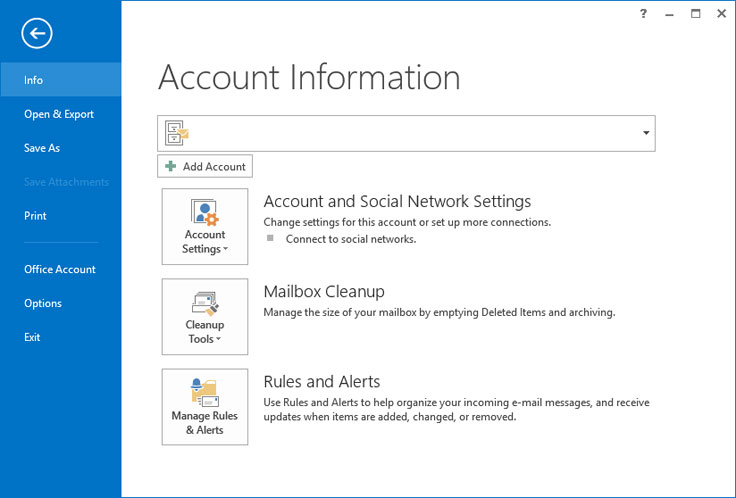
Task: Click the Mailbox Cleanup heading
Action: (324, 291)
